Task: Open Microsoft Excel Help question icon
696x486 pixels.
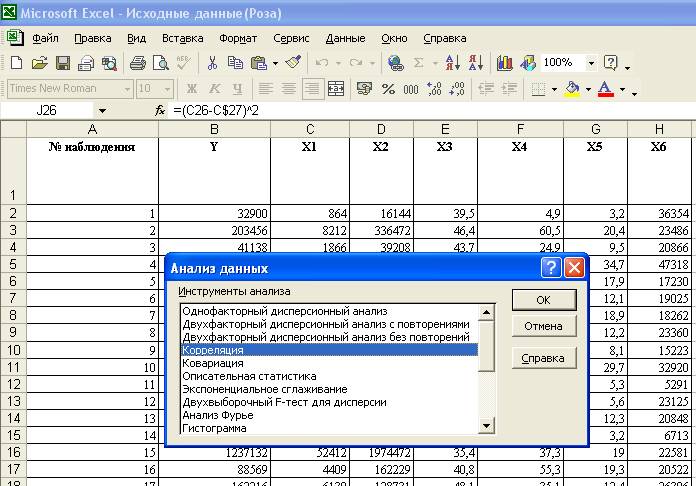Action: pyautogui.click(x=611, y=63)
